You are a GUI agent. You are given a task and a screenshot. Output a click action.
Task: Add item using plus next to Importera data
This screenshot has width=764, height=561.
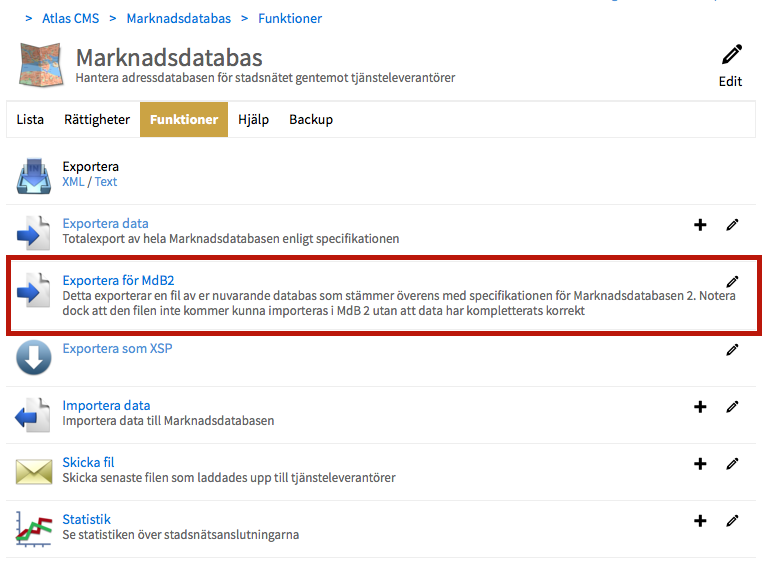[x=700, y=407]
